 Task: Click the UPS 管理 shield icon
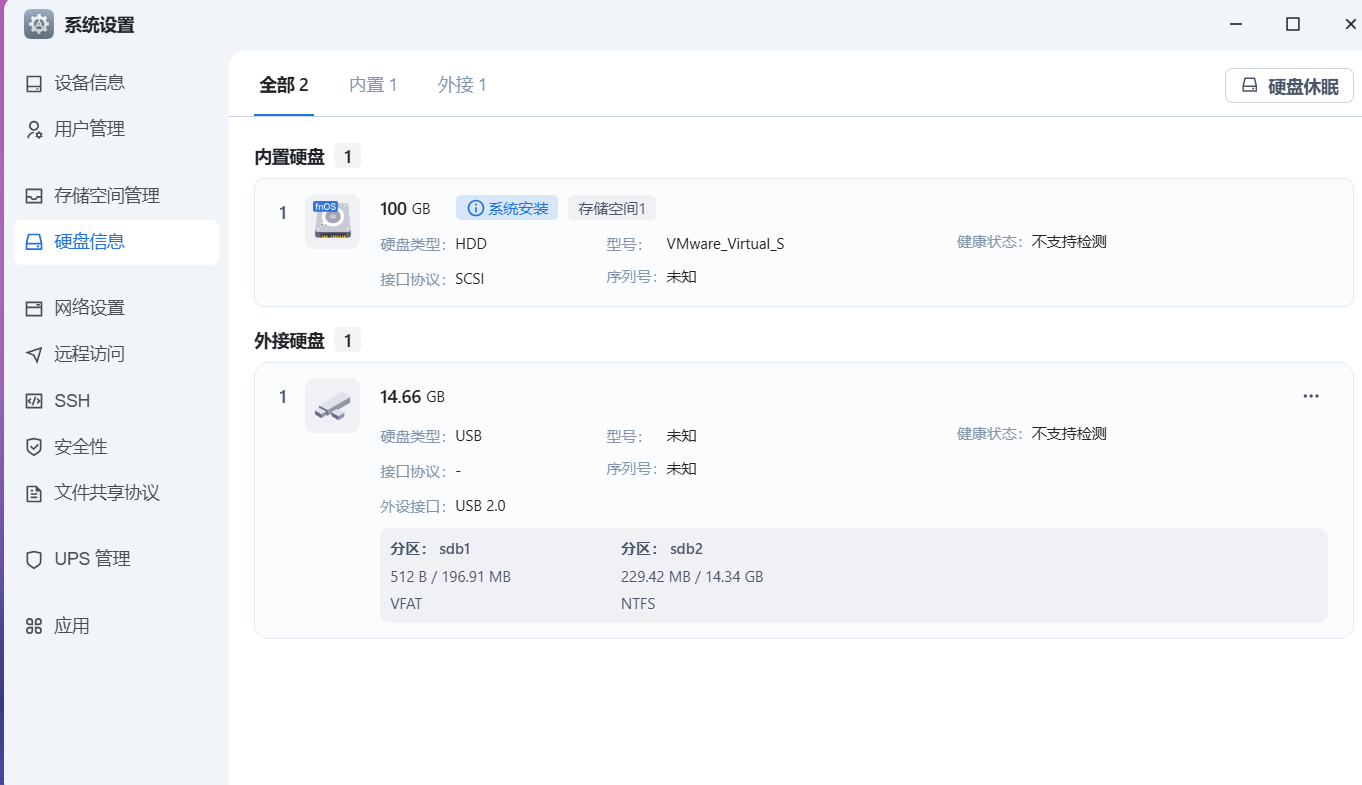click(34, 559)
